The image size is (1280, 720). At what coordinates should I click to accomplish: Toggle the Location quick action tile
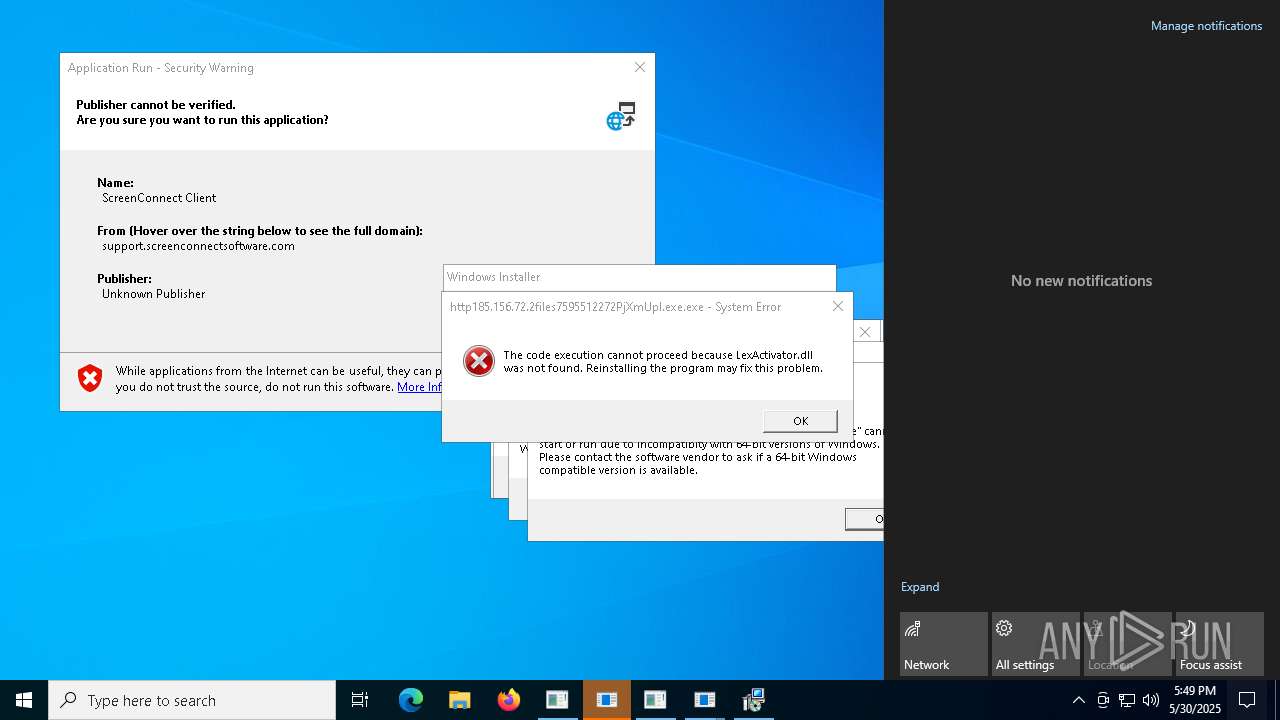point(1128,644)
